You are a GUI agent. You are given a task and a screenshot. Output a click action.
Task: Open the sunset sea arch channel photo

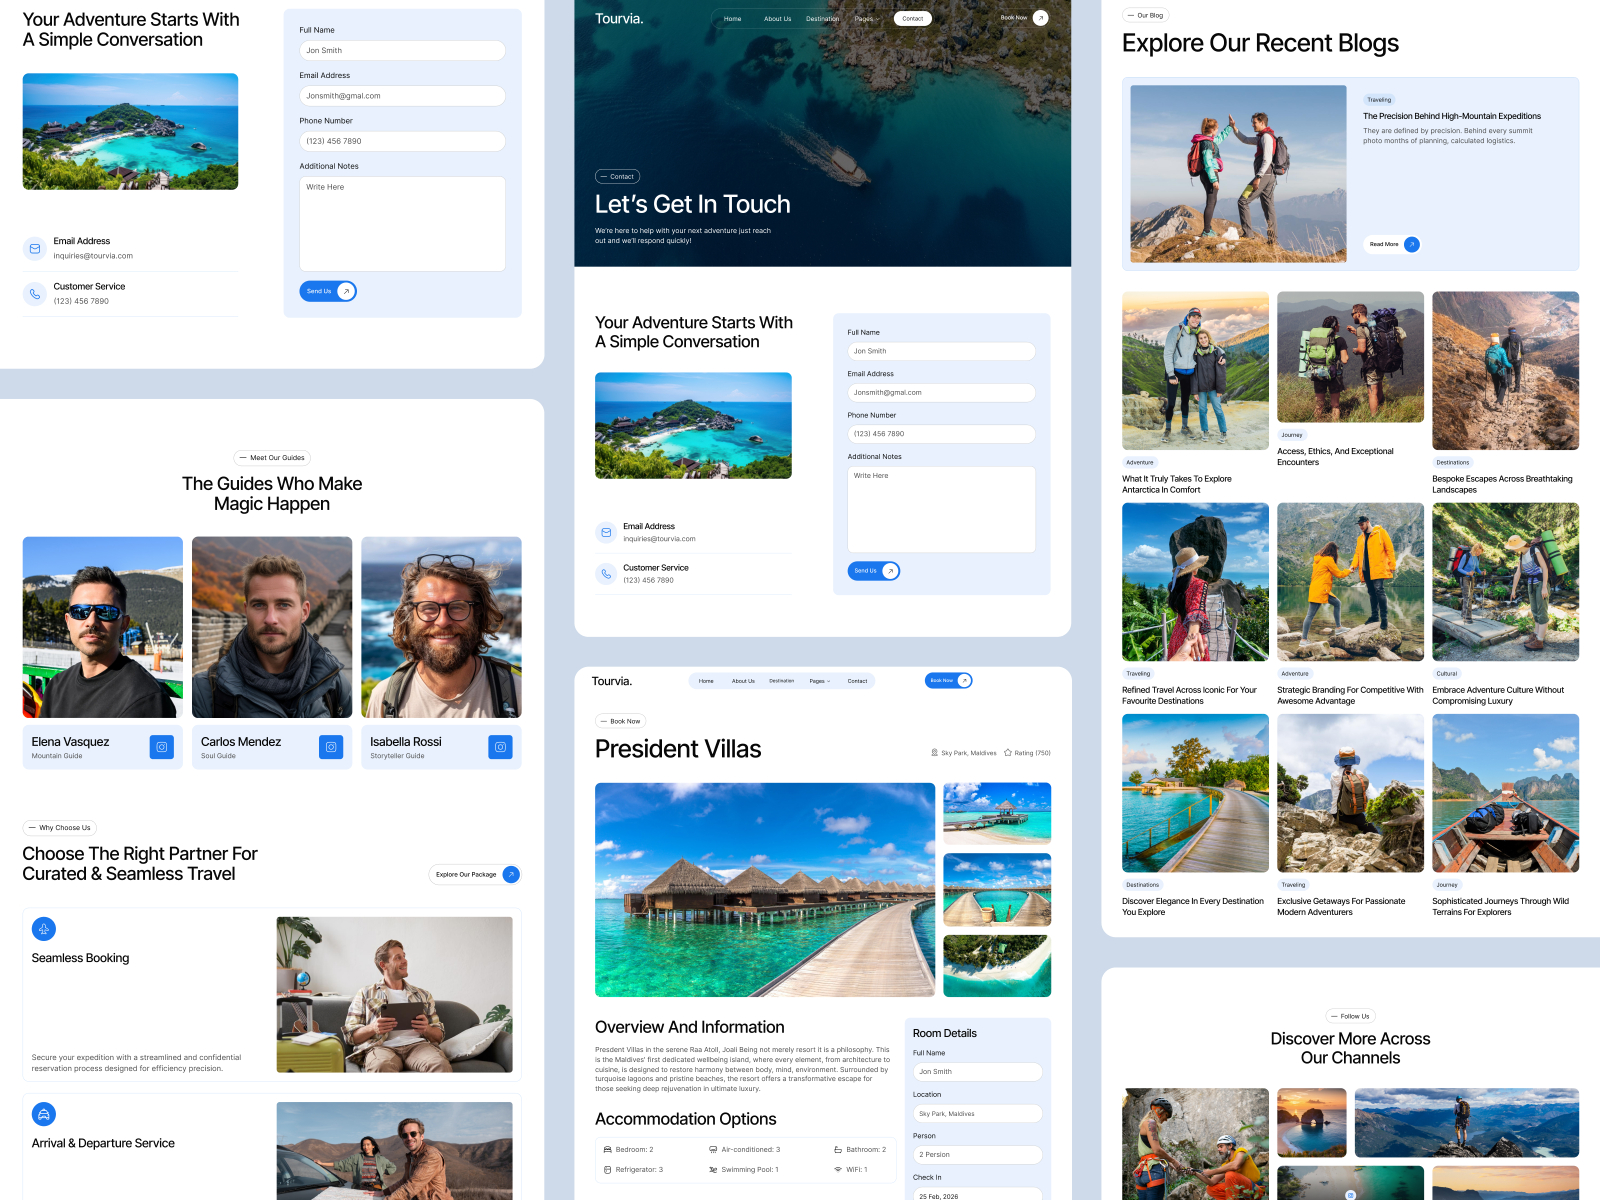[1312, 1123]
